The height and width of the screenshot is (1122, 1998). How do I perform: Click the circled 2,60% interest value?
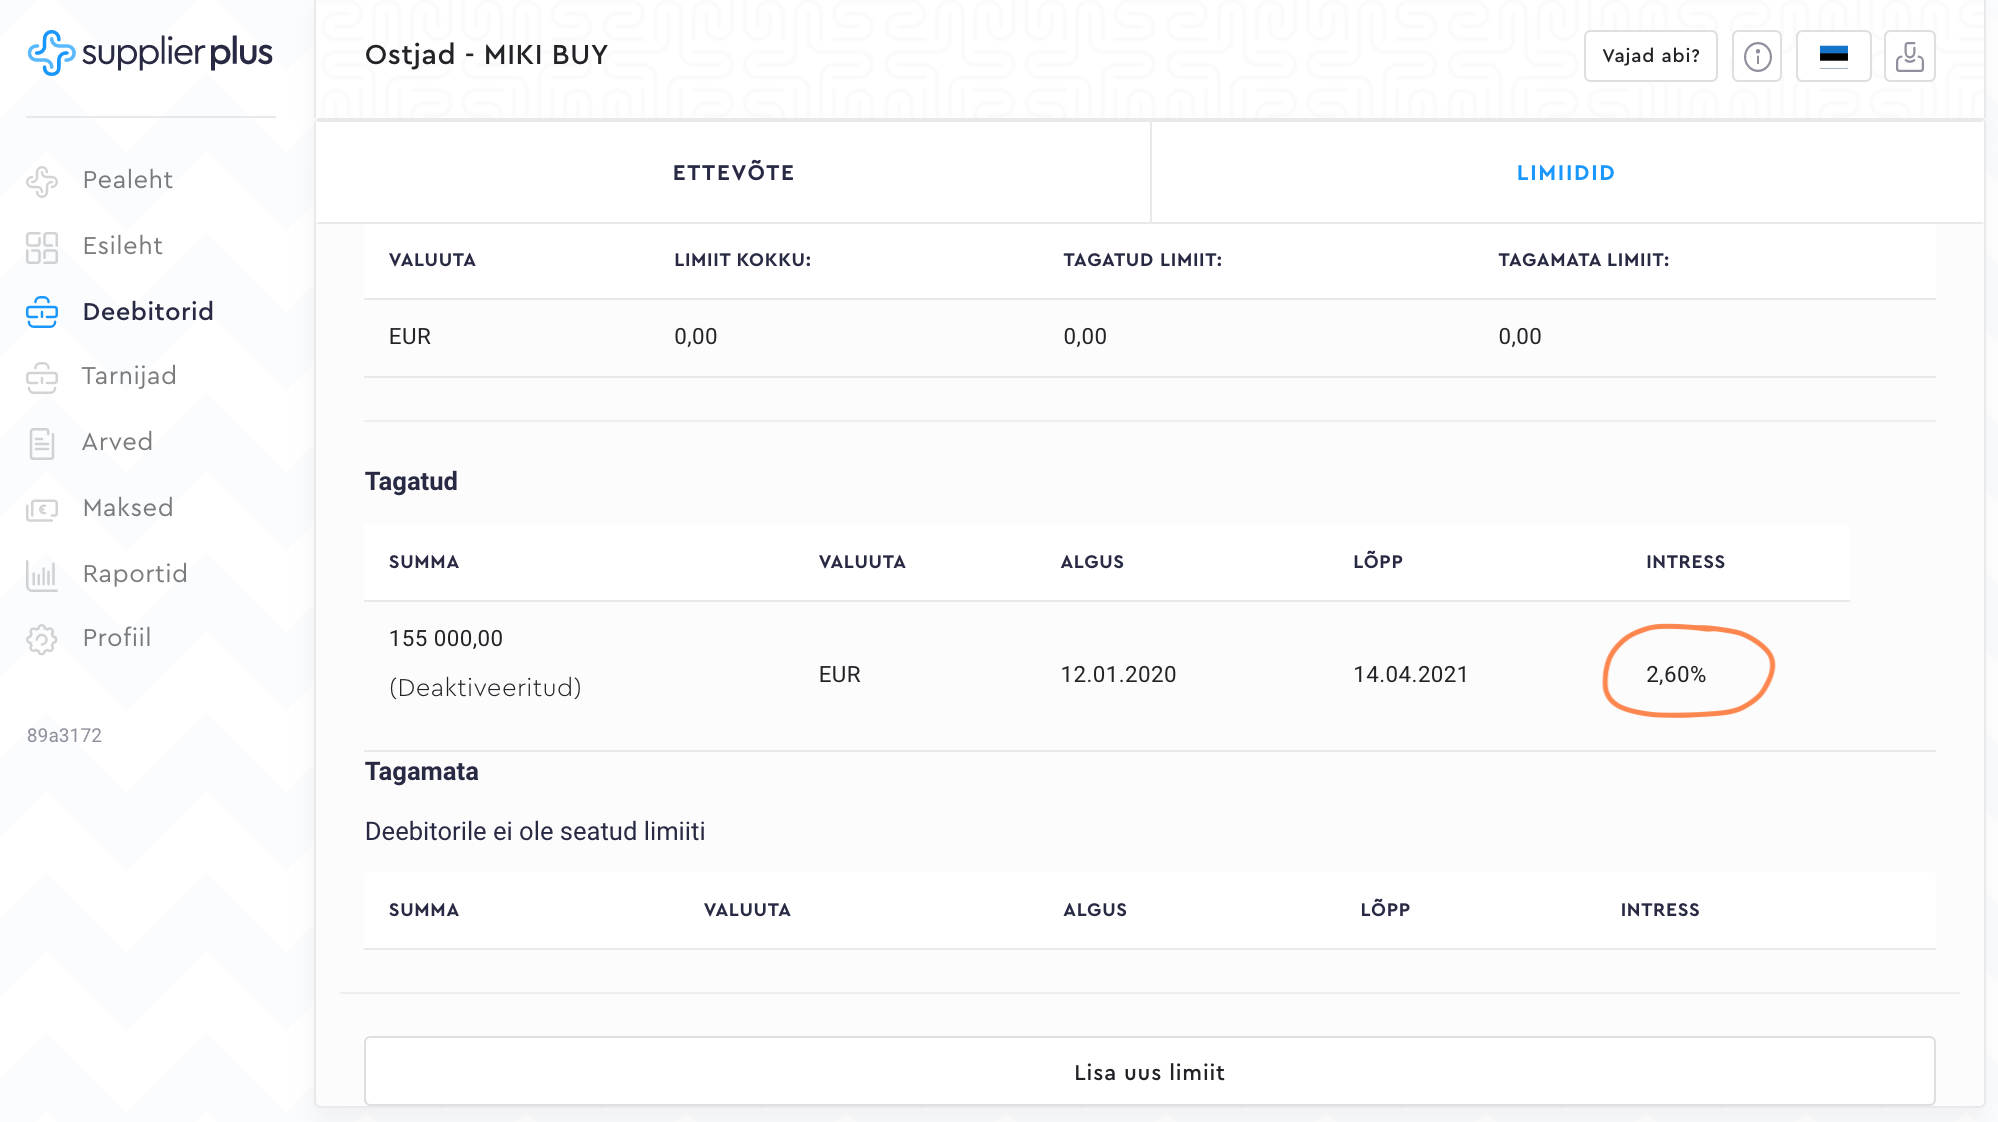tap(1676, 674)
